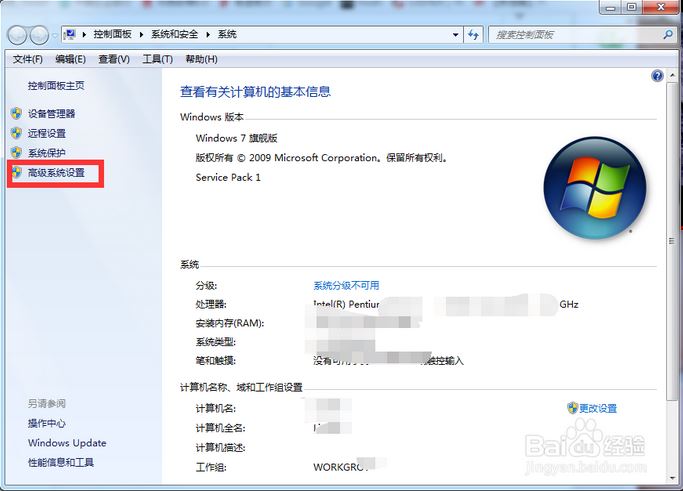Open the 查看(V) menu
The image size is (683, 491).
click(114, 59)
